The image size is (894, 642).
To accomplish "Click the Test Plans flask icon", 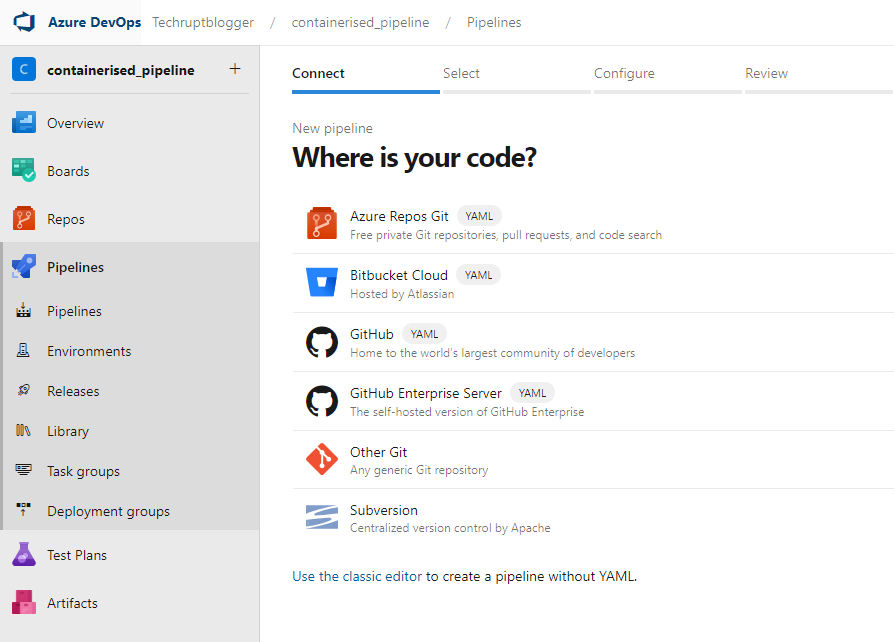I will point(24,555).
